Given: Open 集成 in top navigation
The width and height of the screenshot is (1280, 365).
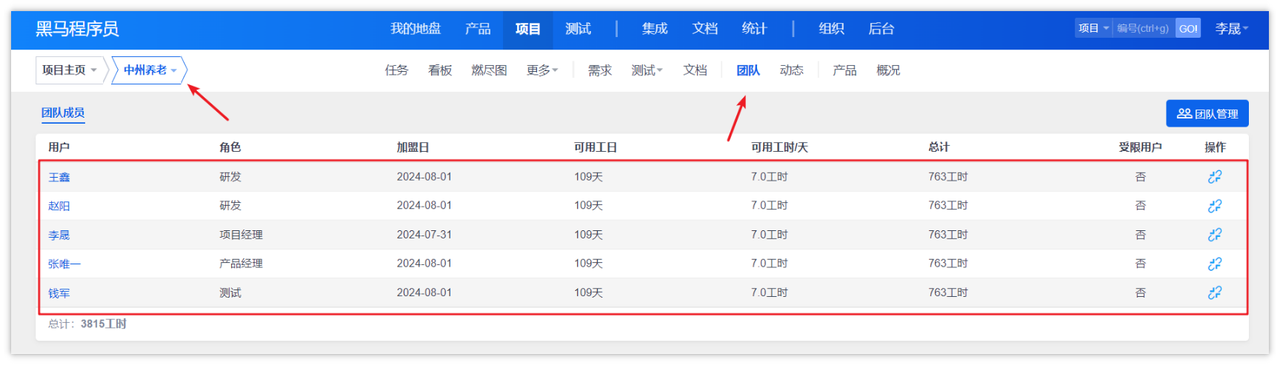Looking at the screenshot, I should coord(655,29).
